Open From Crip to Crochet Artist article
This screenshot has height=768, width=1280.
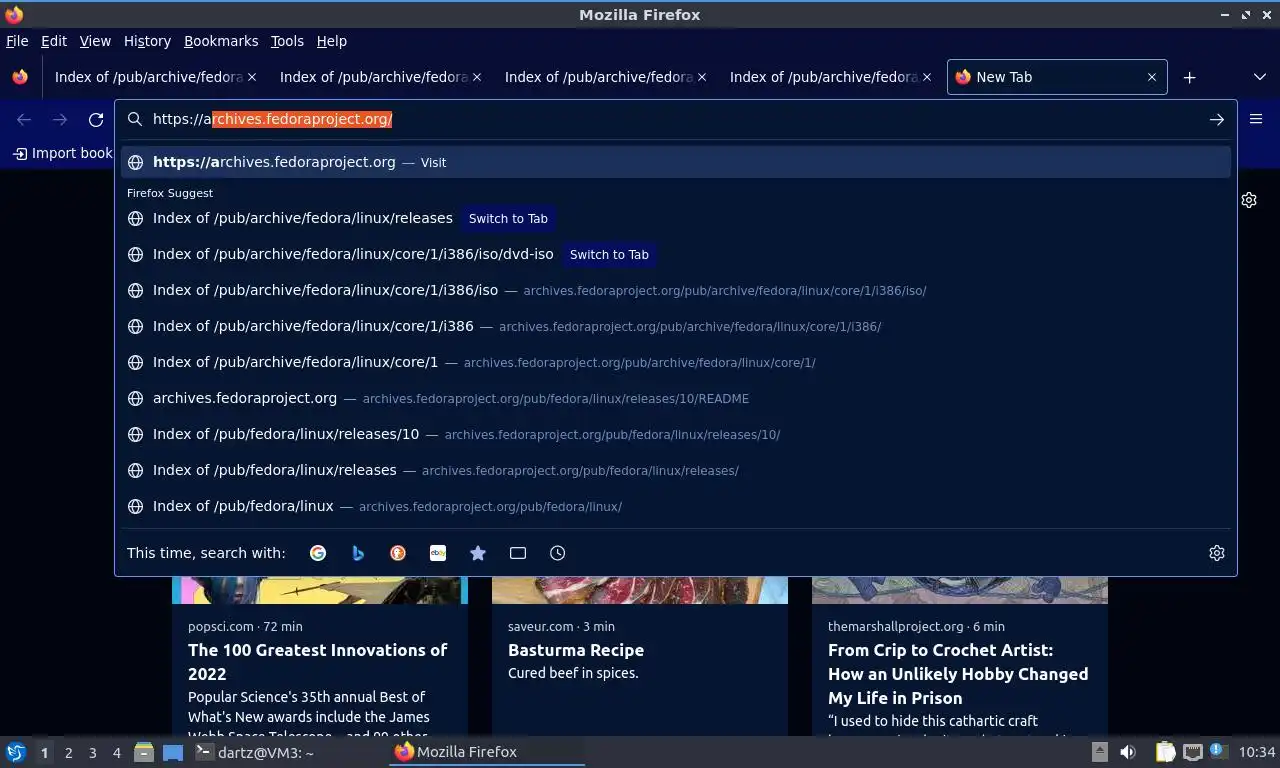point(958,674)
